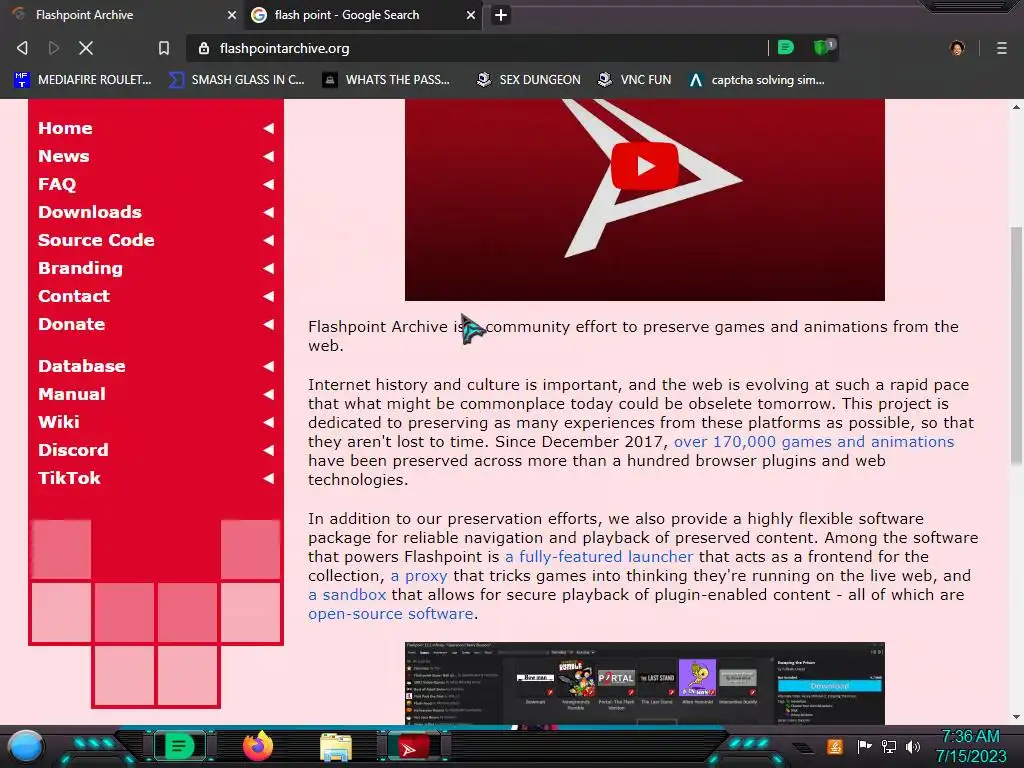The width and height of the screenshot is (1024, 768).
Task: Close the flash point Google Search tab
Action: (x=470, y=15)
